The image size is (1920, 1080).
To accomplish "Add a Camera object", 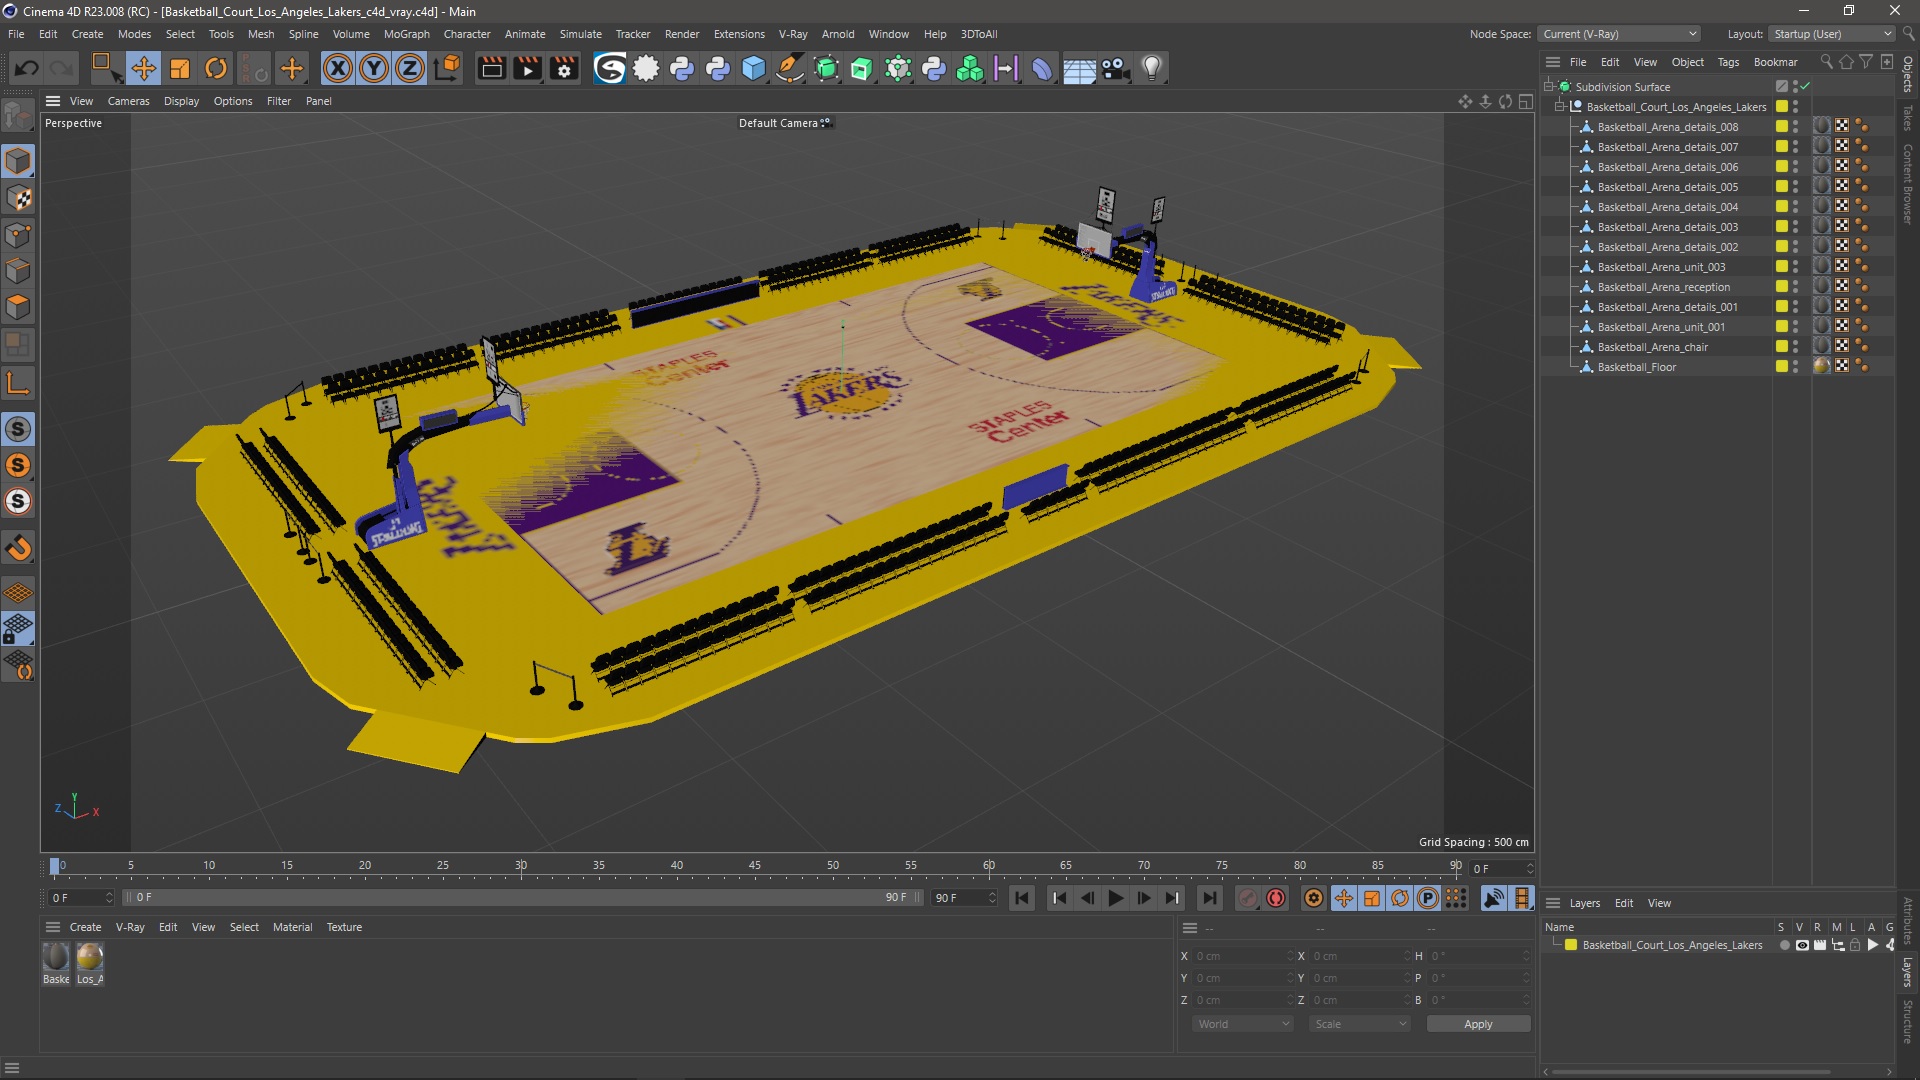I will point(1115,68).
